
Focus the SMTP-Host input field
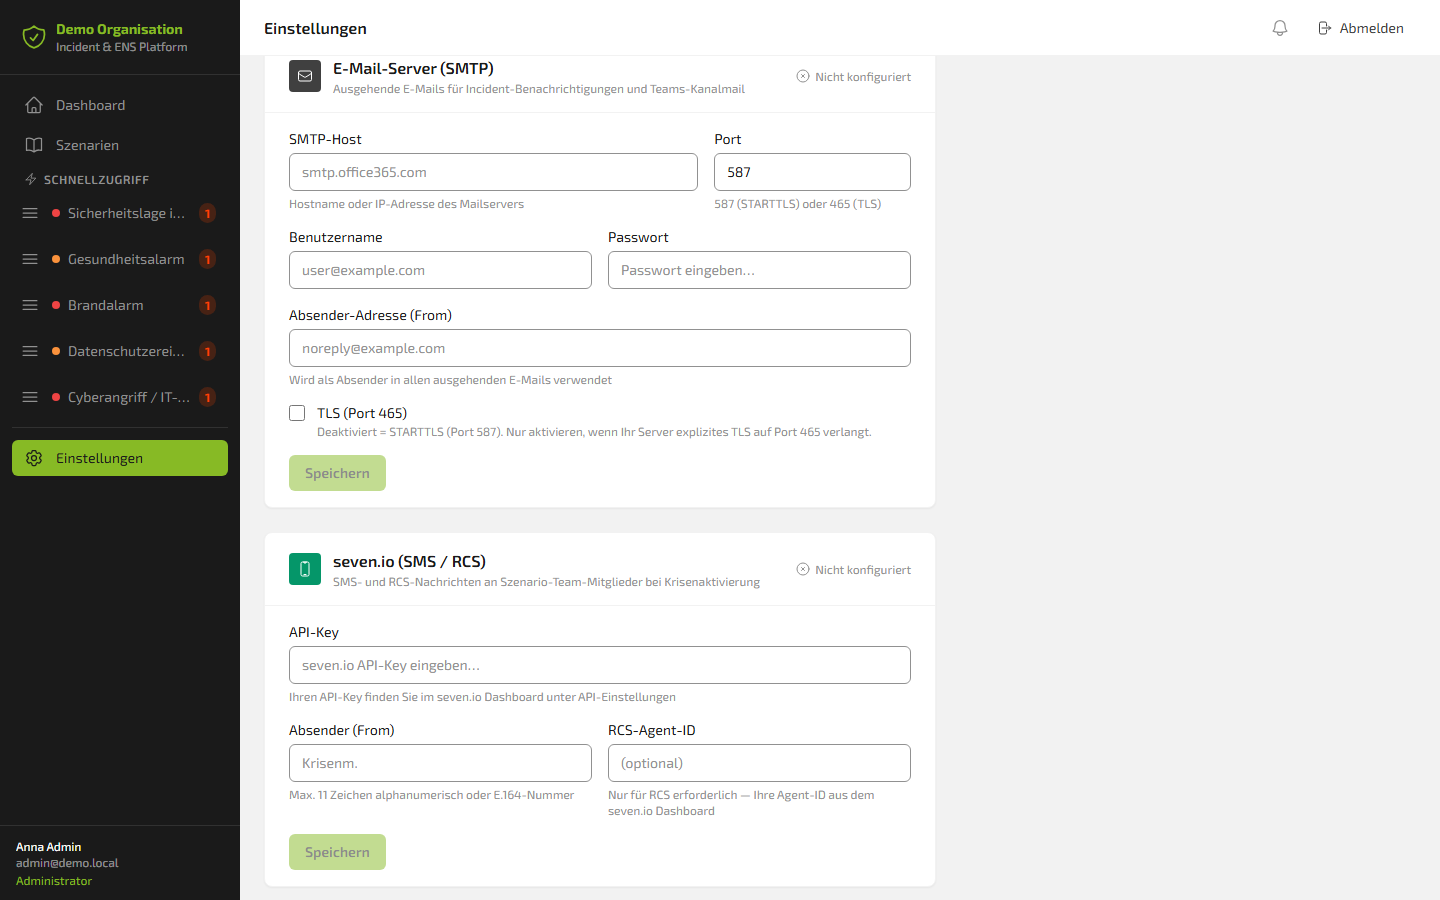pos(493,172)
